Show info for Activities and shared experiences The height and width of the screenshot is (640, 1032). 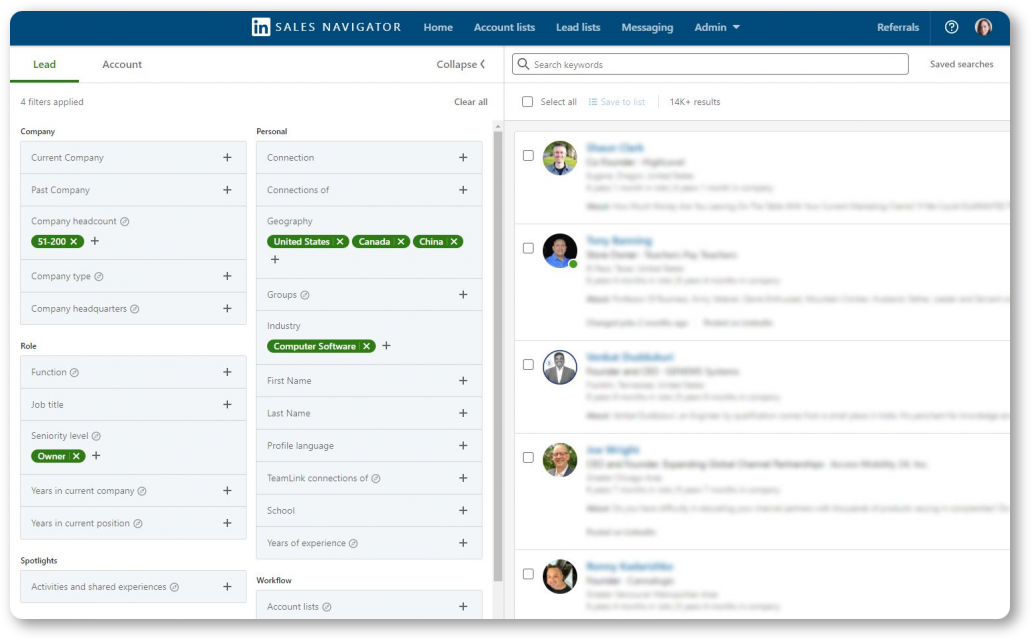tap(174, 587)
